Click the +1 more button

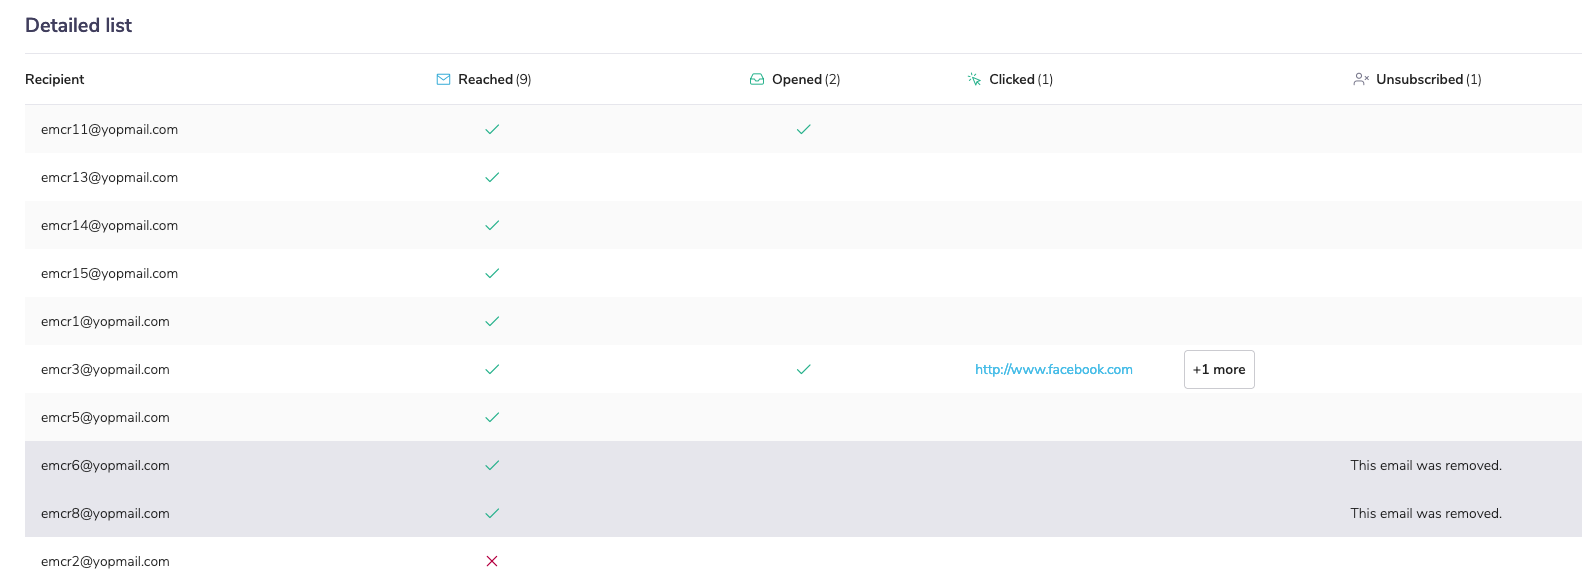coord(1219,369)
